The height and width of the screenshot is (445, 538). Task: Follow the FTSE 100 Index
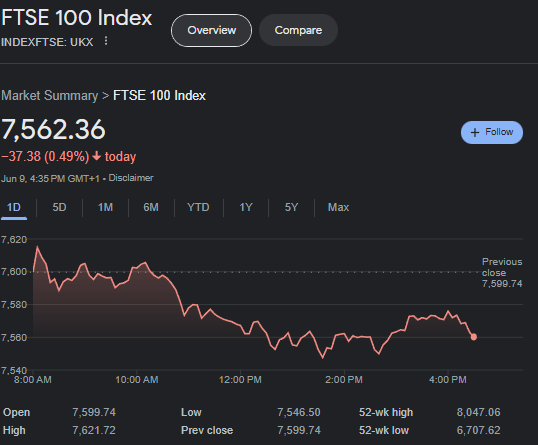pyautogui.click(x=492, y=132)
